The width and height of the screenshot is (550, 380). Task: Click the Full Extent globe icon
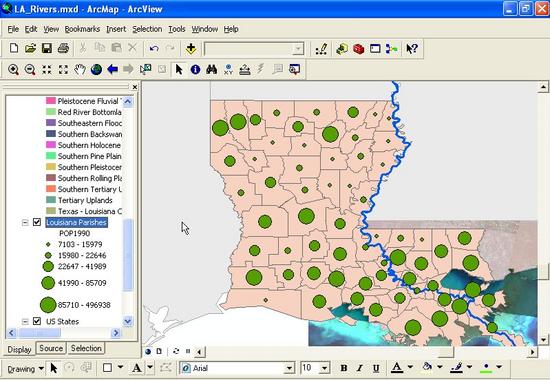[x=96, y=69]
